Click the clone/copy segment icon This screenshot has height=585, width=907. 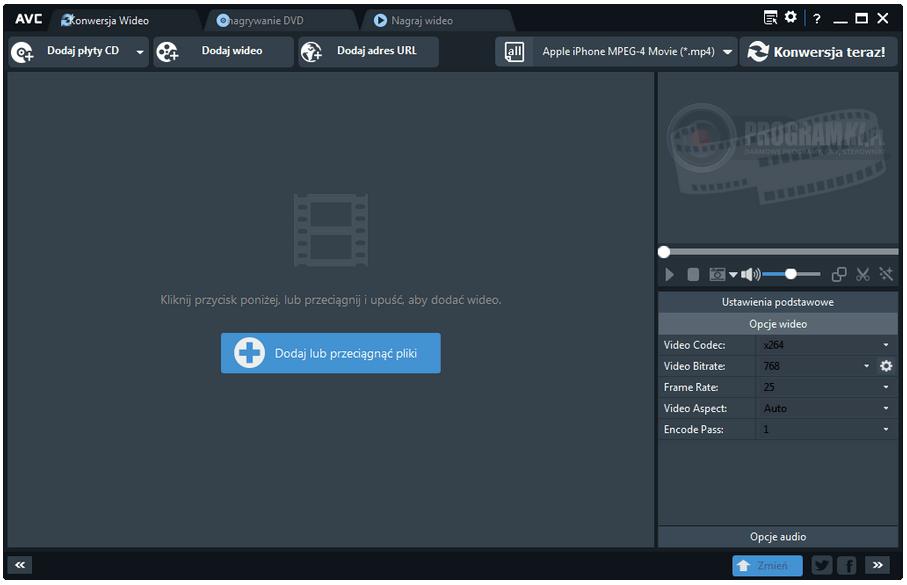839,274
